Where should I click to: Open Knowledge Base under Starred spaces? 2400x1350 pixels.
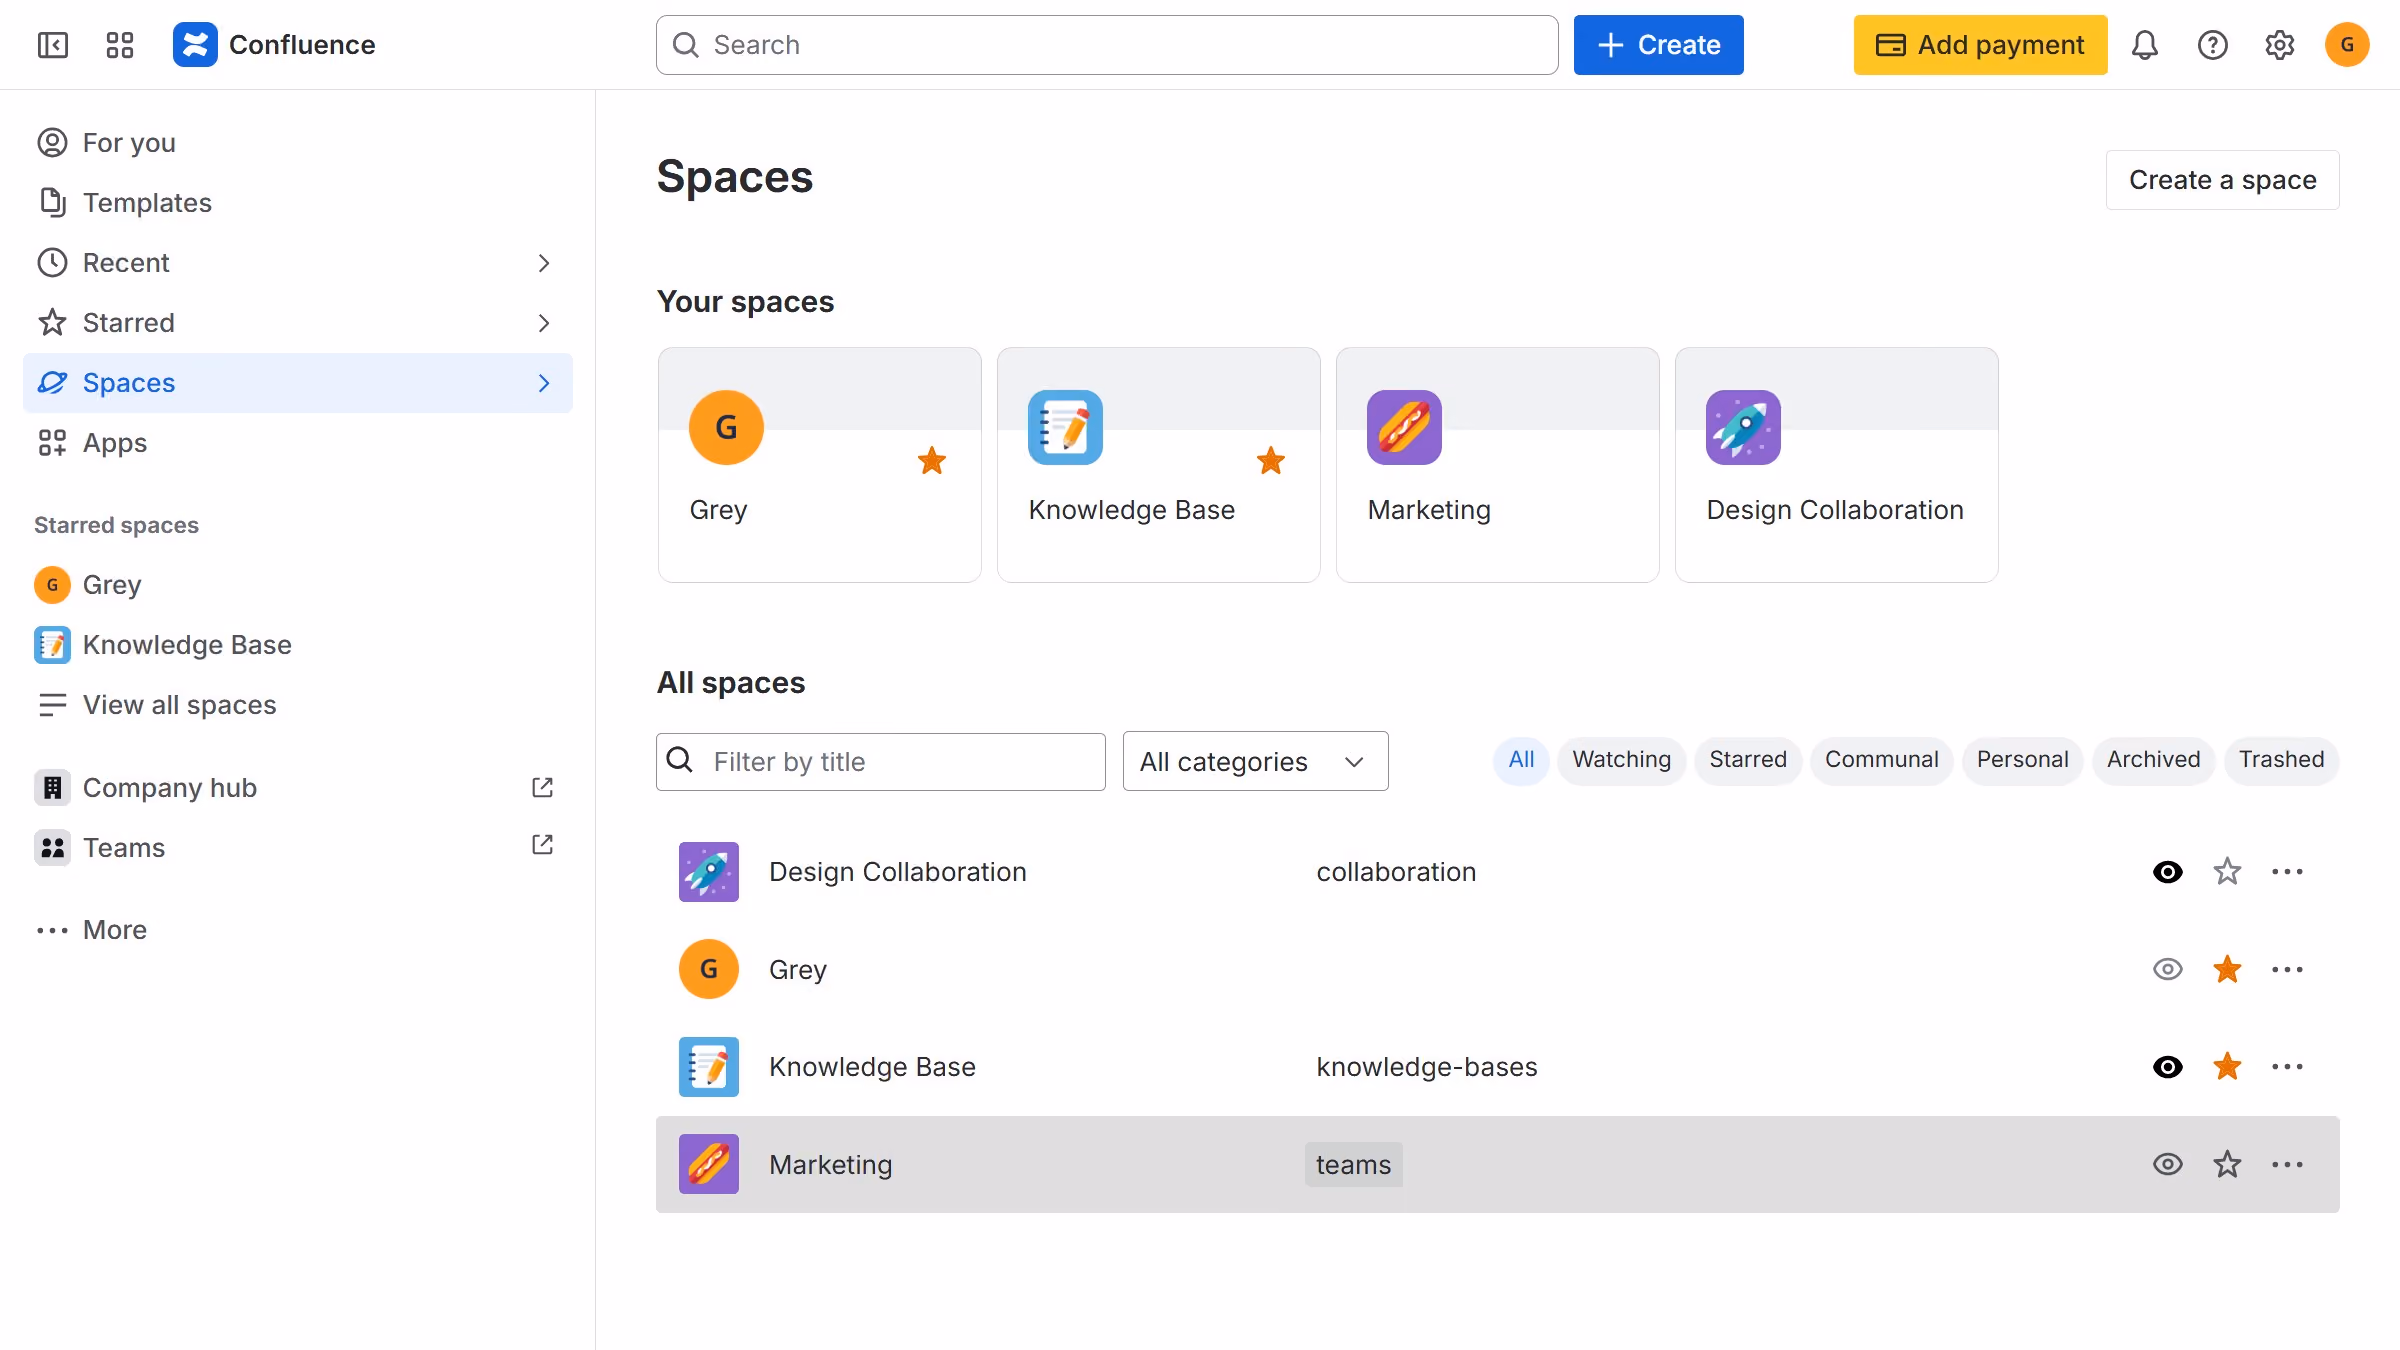[298, 645]
